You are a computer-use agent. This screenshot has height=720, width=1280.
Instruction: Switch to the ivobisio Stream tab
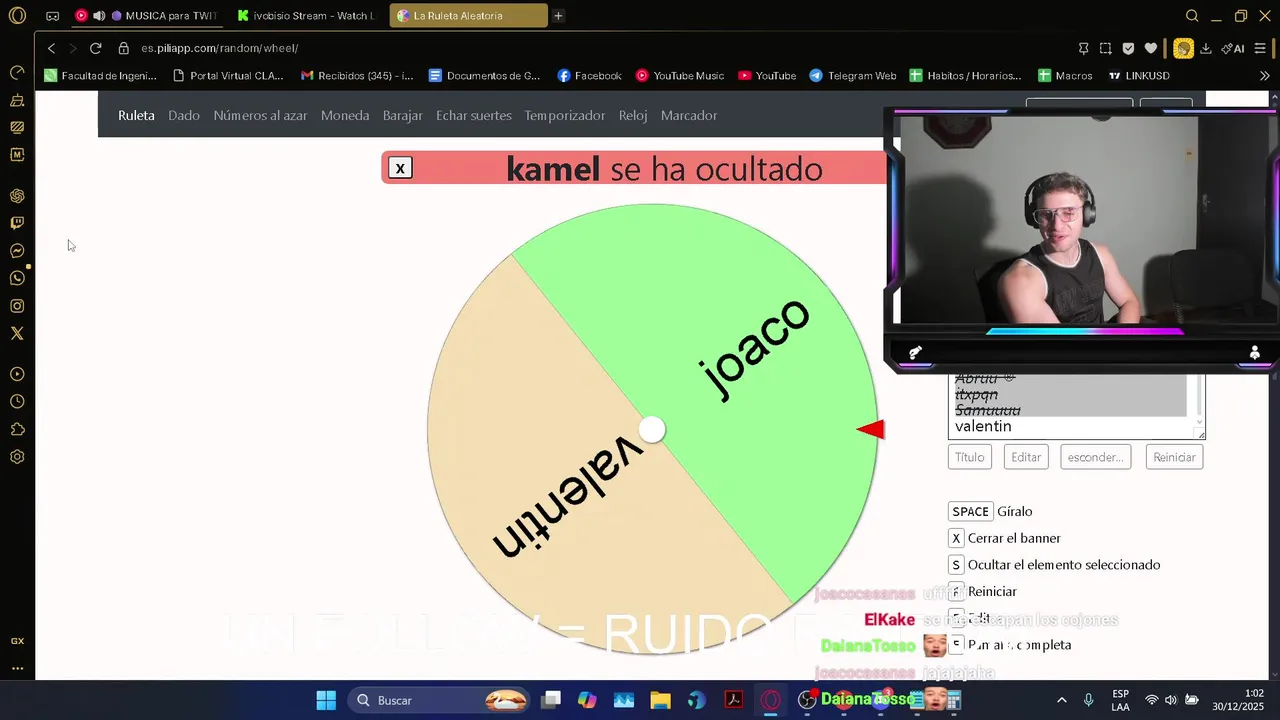(306, 16)
